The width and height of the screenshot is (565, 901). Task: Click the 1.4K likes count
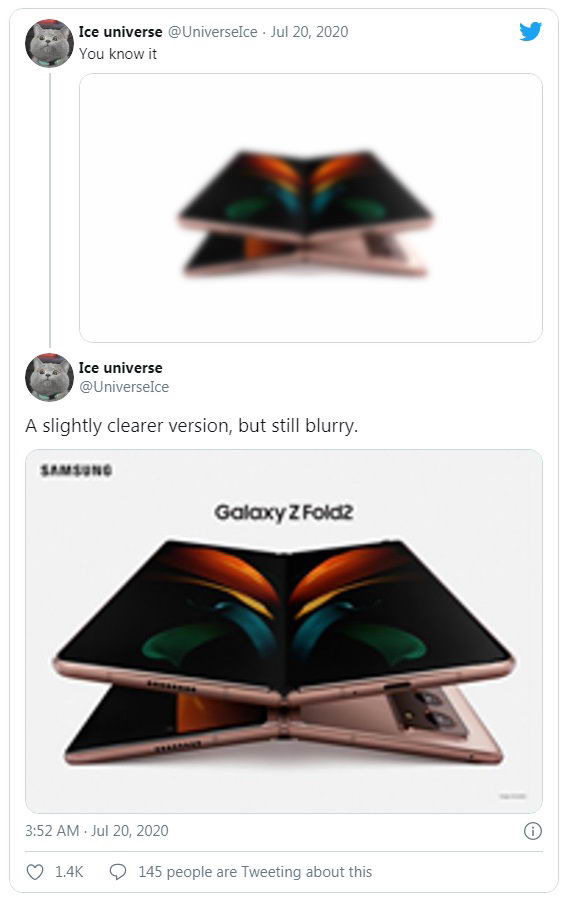coord(69,872)
